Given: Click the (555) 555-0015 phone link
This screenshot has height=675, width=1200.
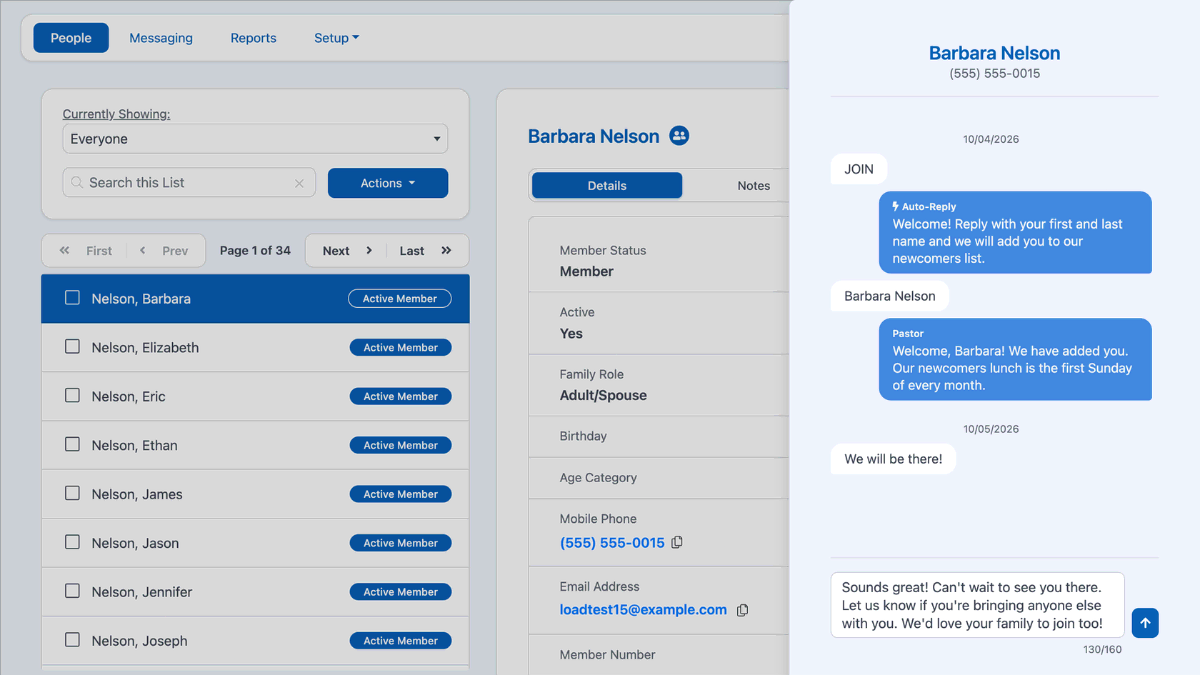Looking at the screenshot, I should (612, 542).
